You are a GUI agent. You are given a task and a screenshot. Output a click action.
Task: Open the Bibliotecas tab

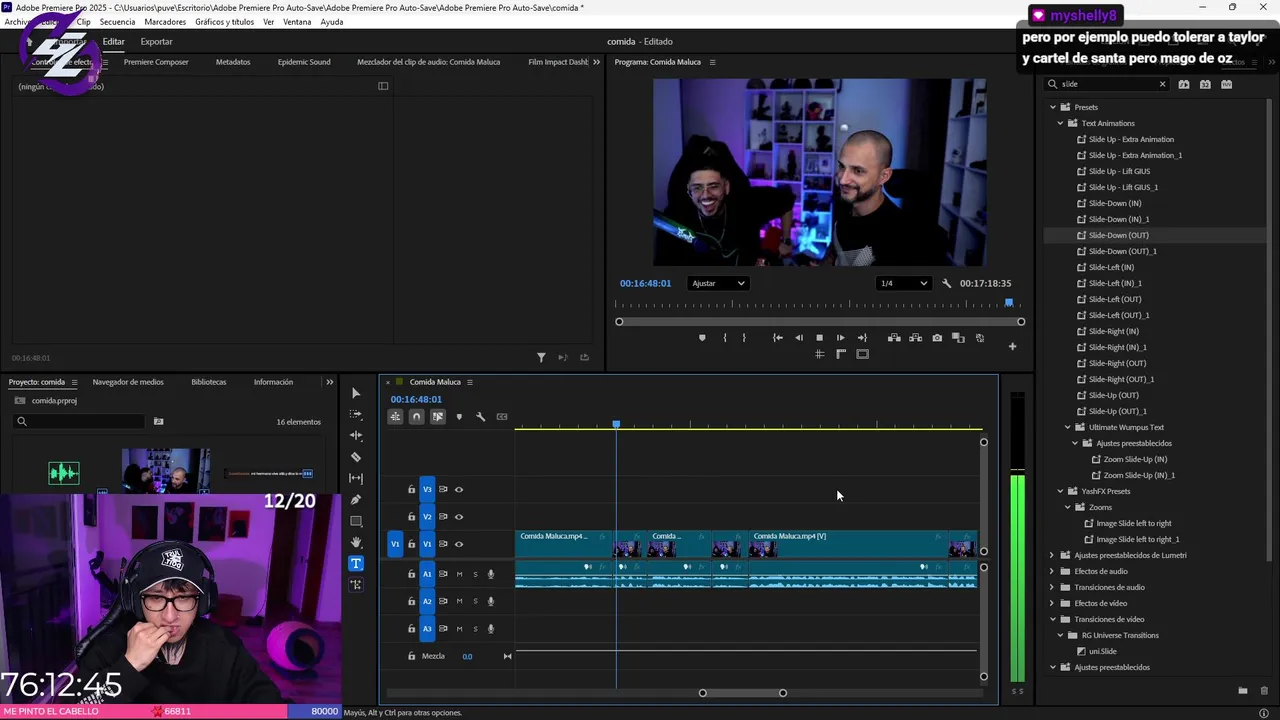coord(209,382)
